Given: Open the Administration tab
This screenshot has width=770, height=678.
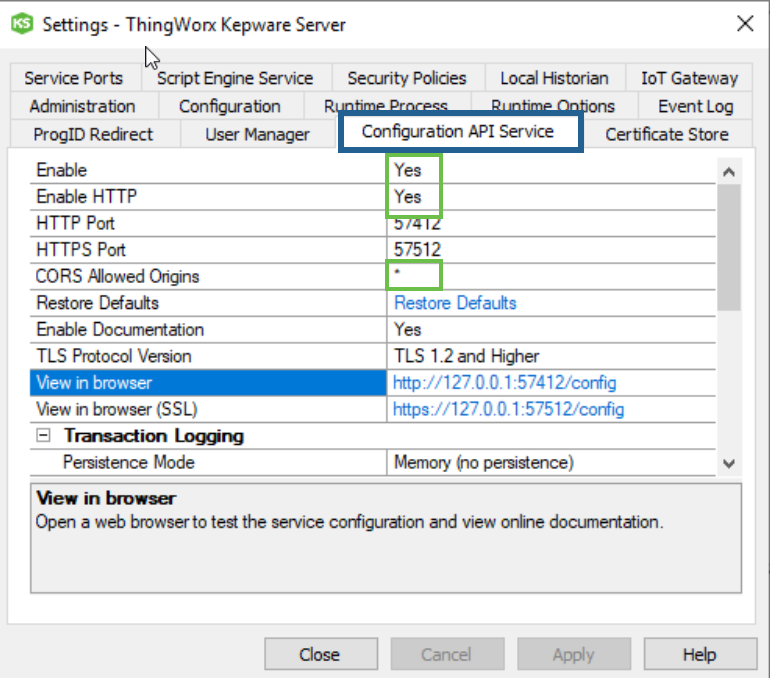Looking at the screenshot, I should click(82, 106).
